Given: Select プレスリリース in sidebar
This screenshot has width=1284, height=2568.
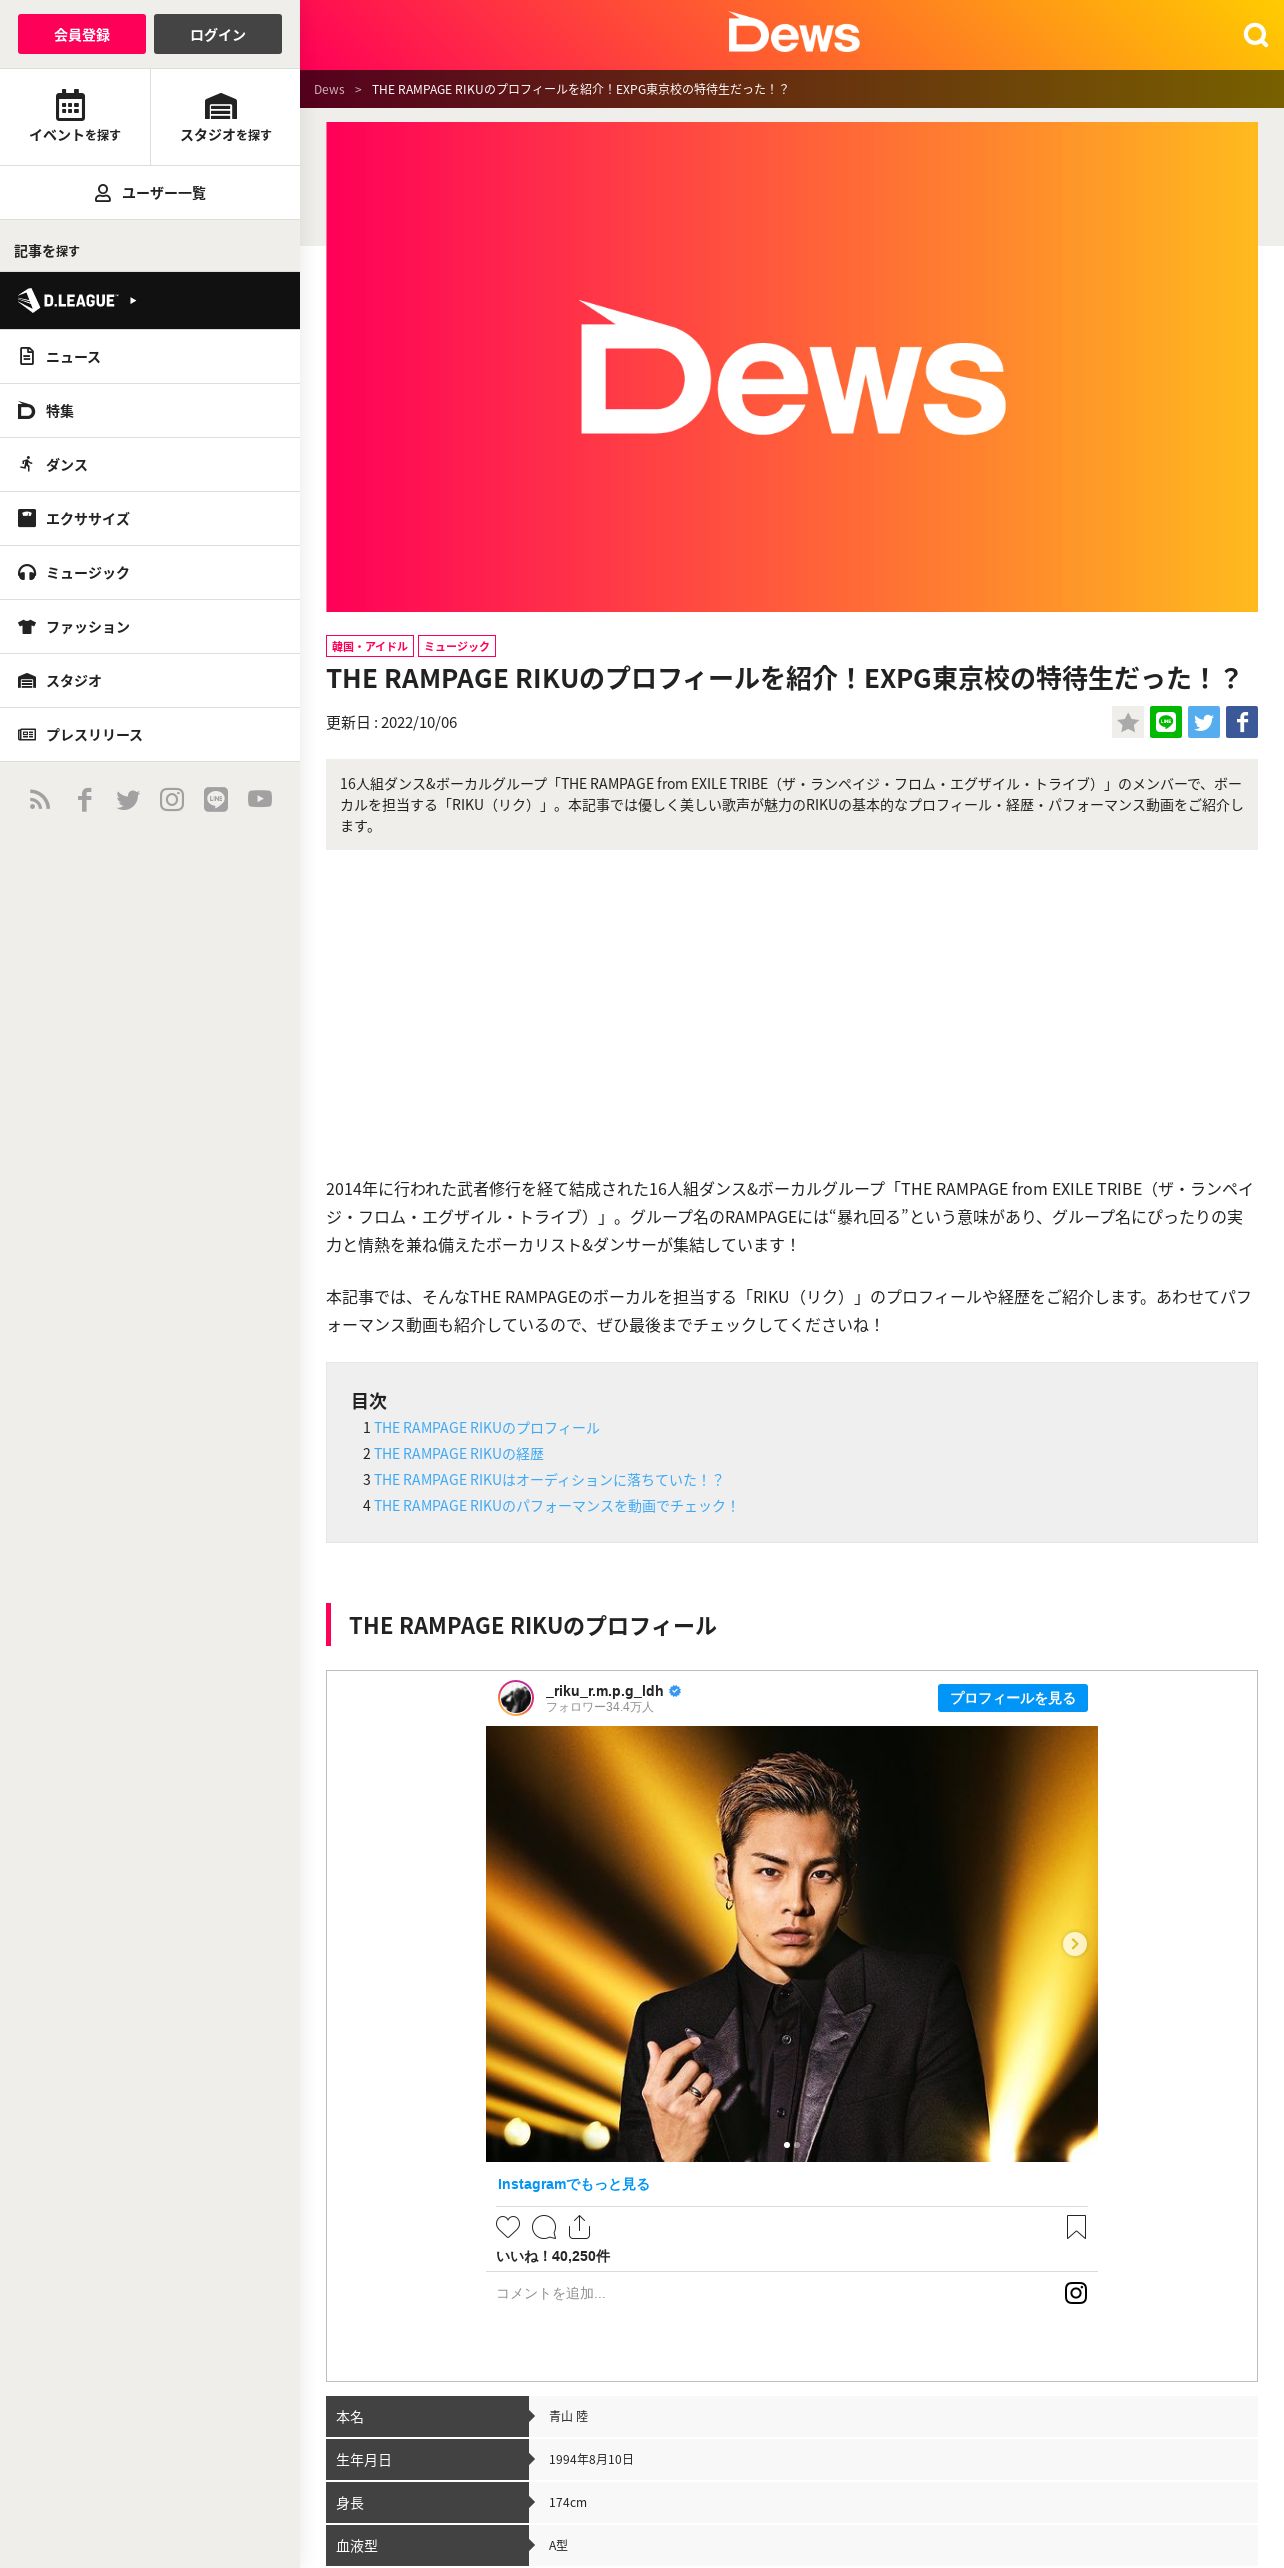Looking at the screenshot, I should coord(150,735).
